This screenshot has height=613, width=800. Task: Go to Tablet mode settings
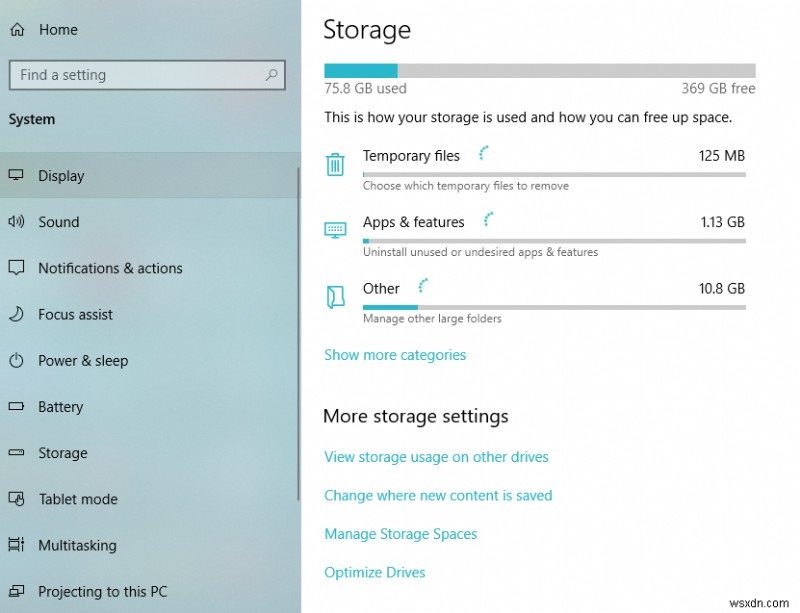pyautogui.click(x=78, y=499)
